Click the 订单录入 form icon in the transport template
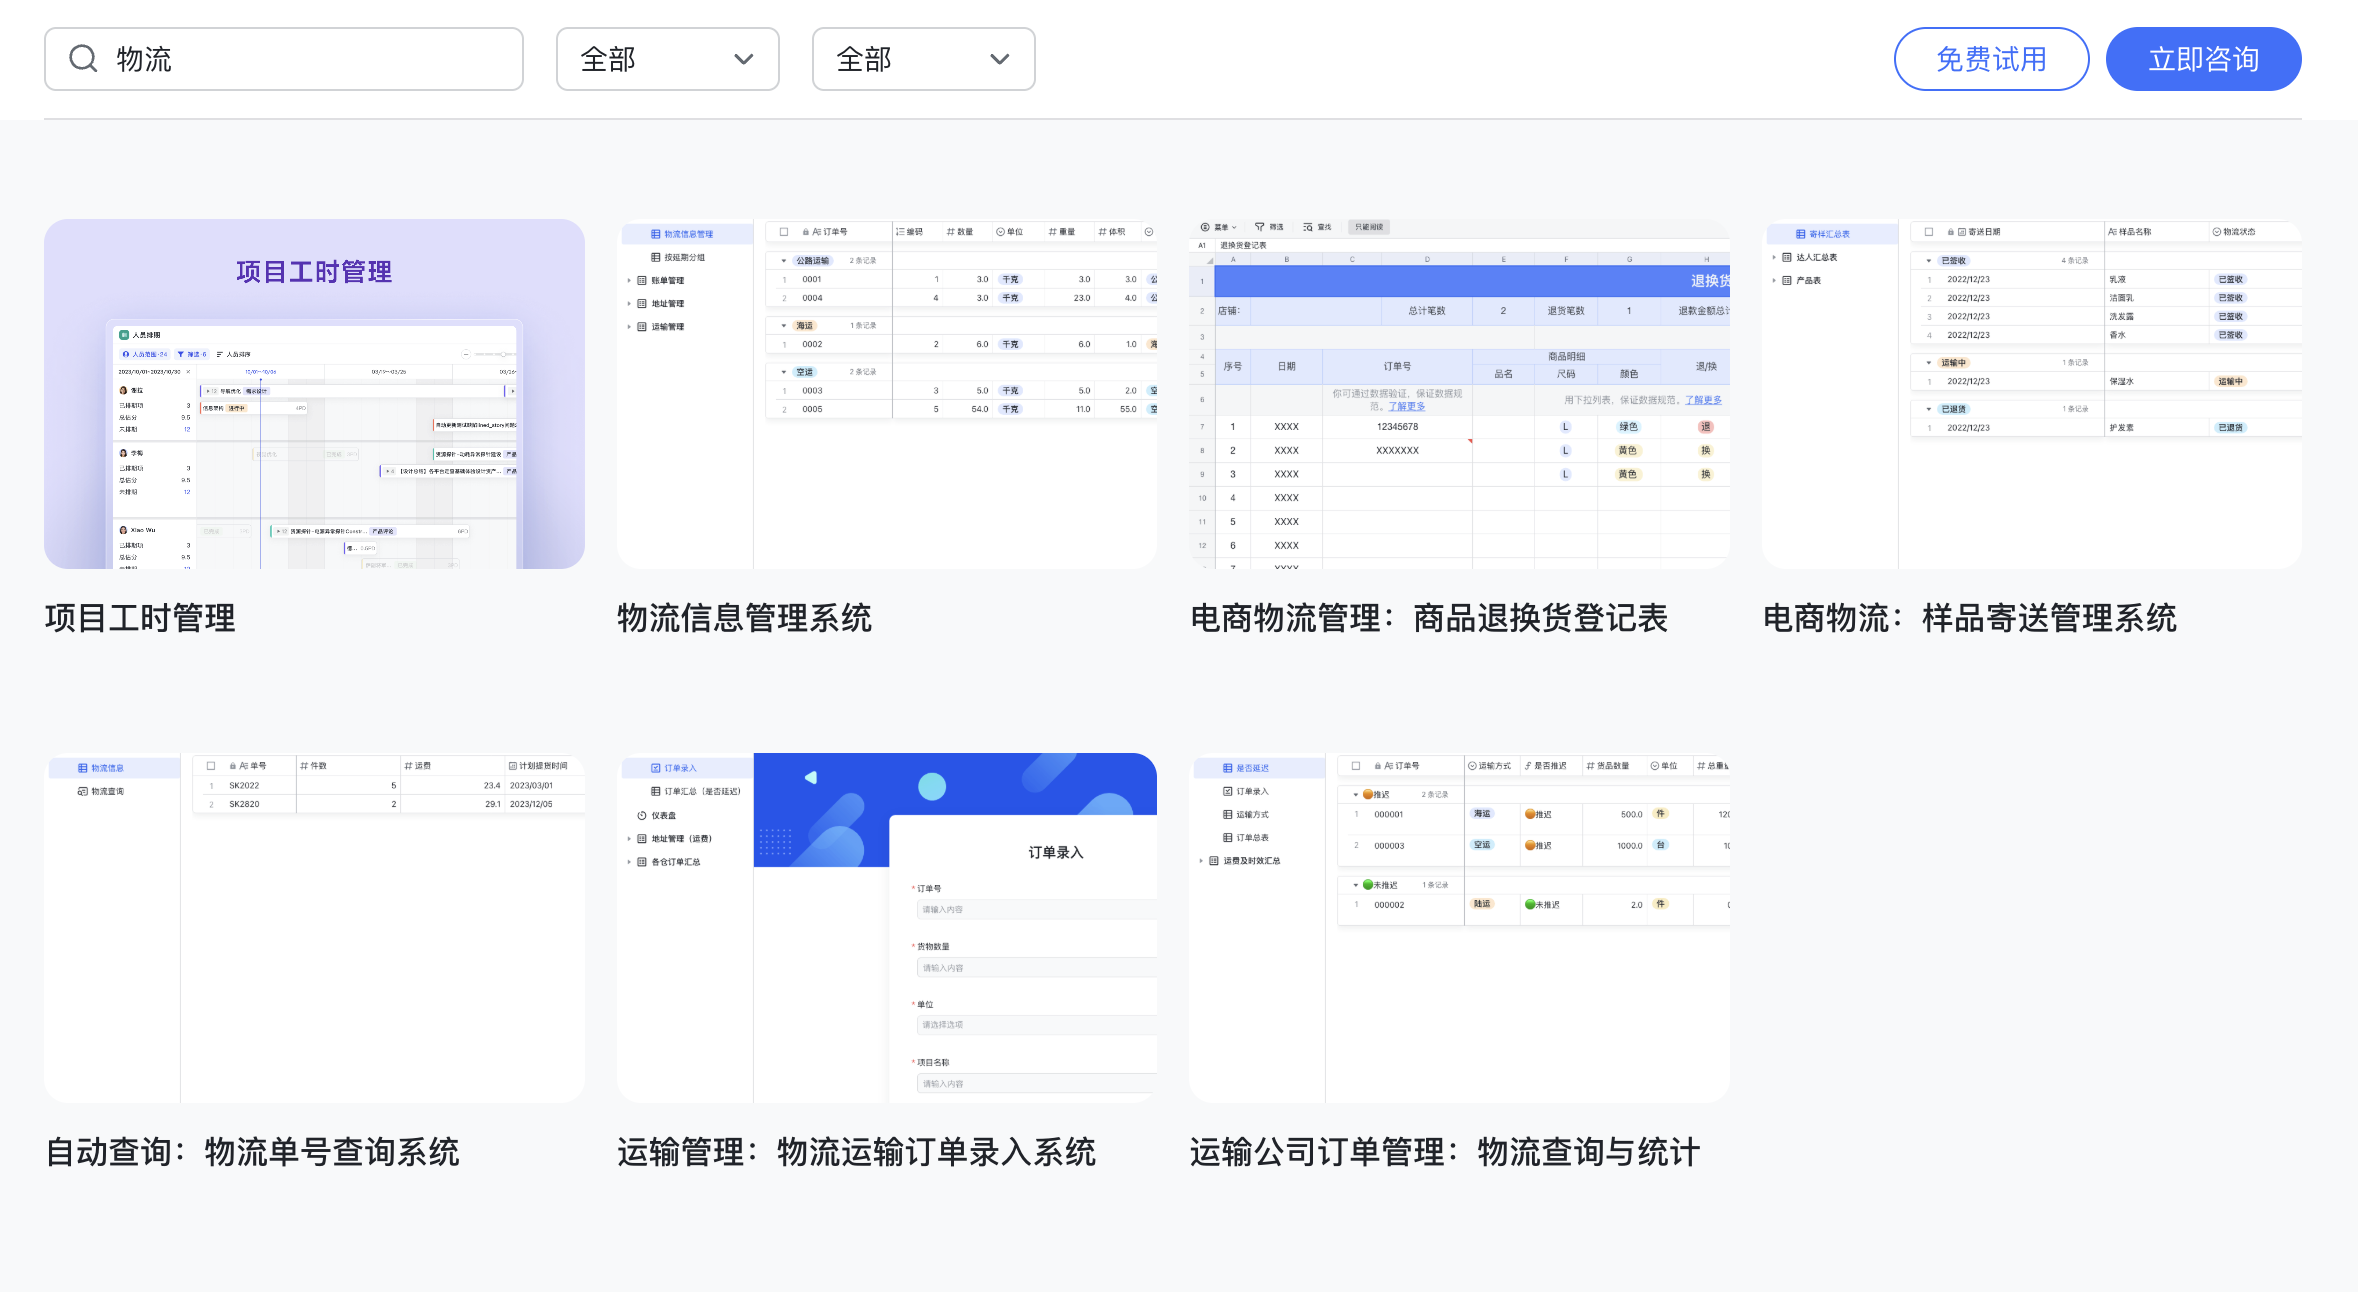 coord(656,769)
